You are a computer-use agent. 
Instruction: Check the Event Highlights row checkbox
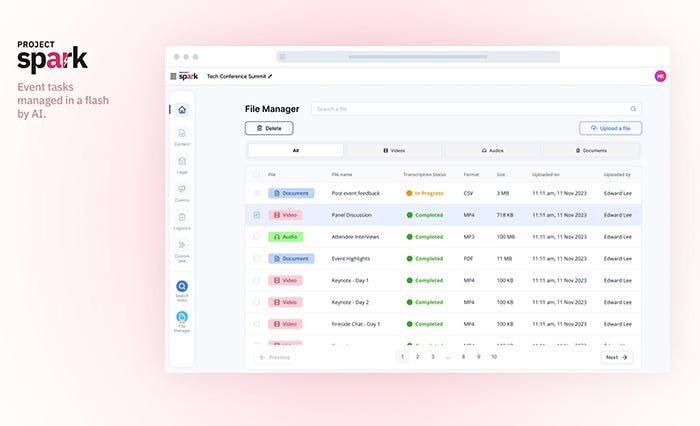pyautogui.click(x=256, y=259)
